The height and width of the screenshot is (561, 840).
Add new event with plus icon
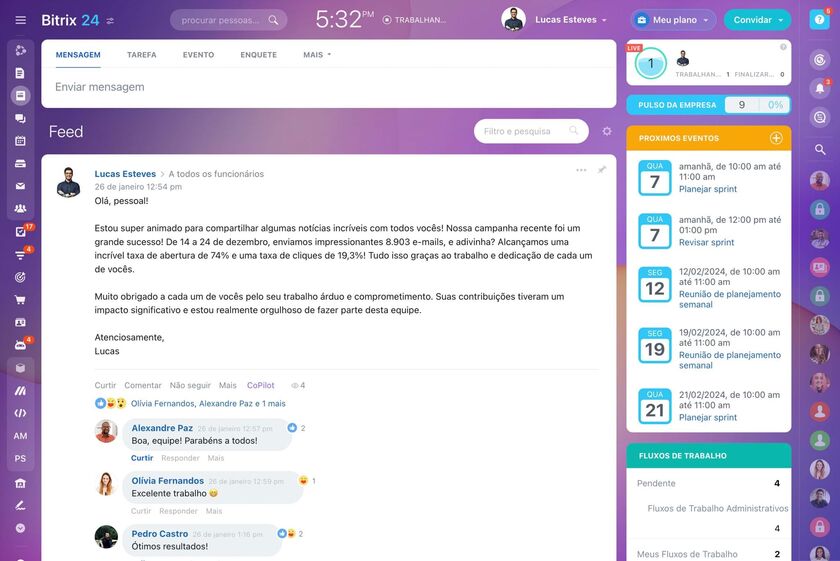tap(776, 138)
